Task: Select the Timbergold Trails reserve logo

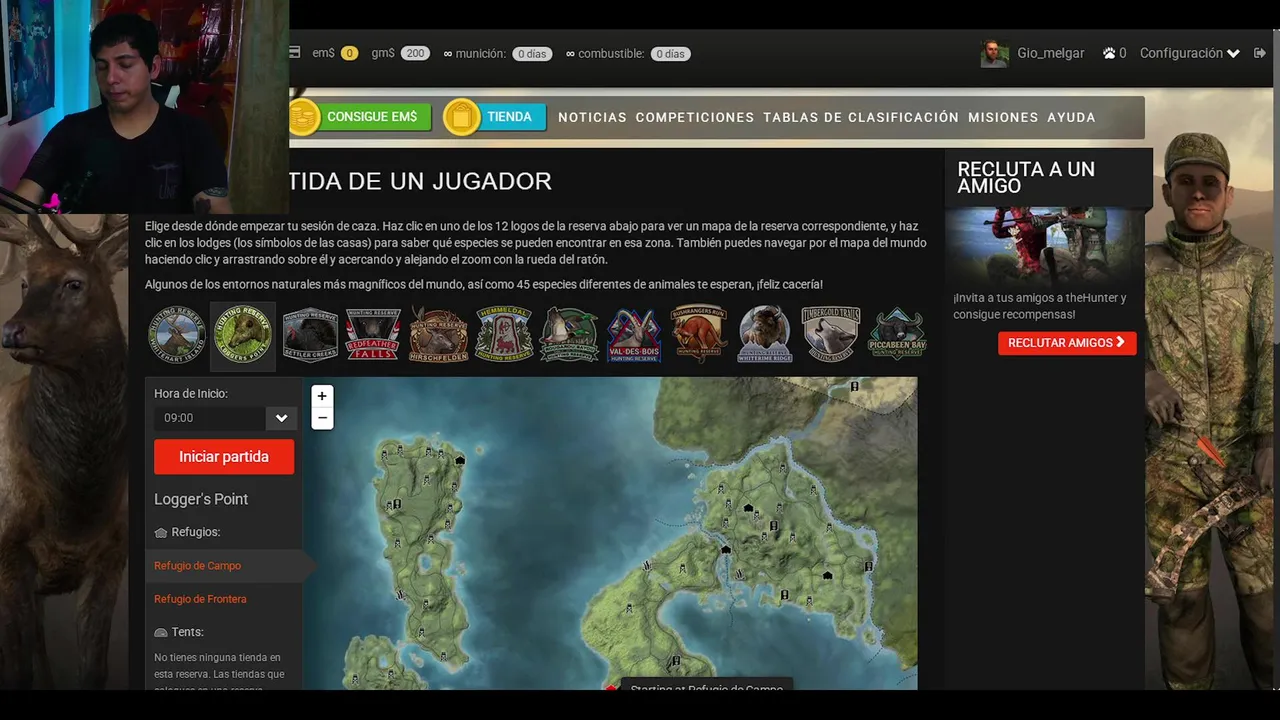Action: click(830, 335)
